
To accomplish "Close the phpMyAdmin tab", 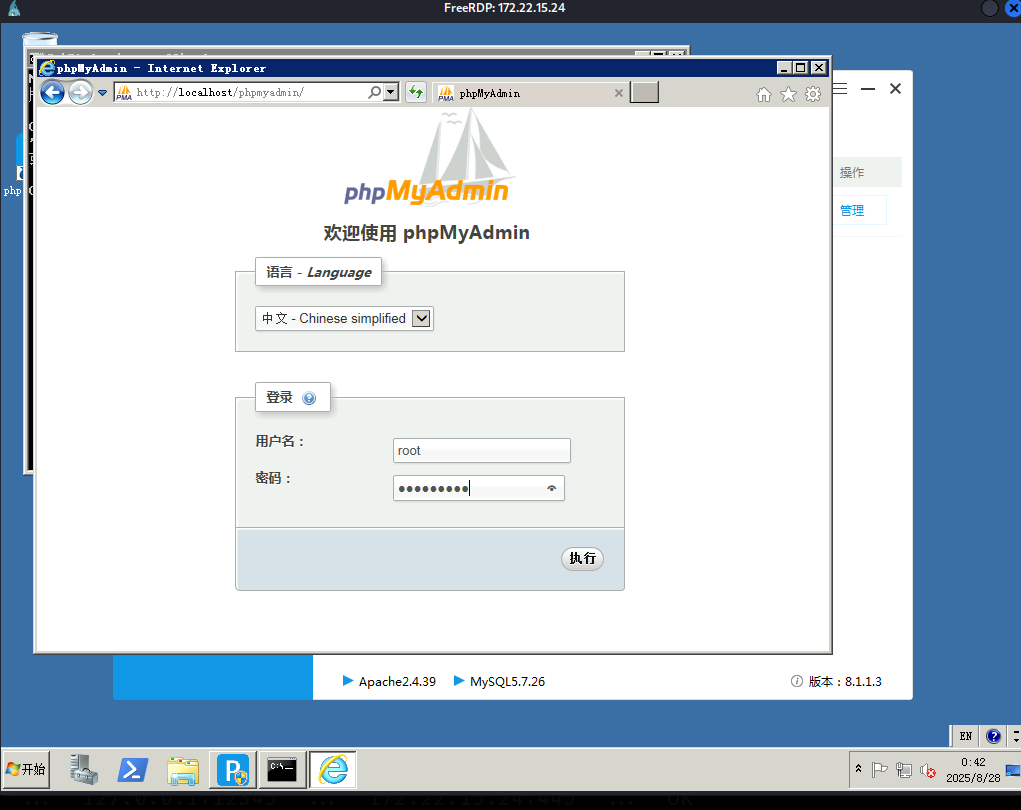I will pyautogui.click(x=619, y=93).
